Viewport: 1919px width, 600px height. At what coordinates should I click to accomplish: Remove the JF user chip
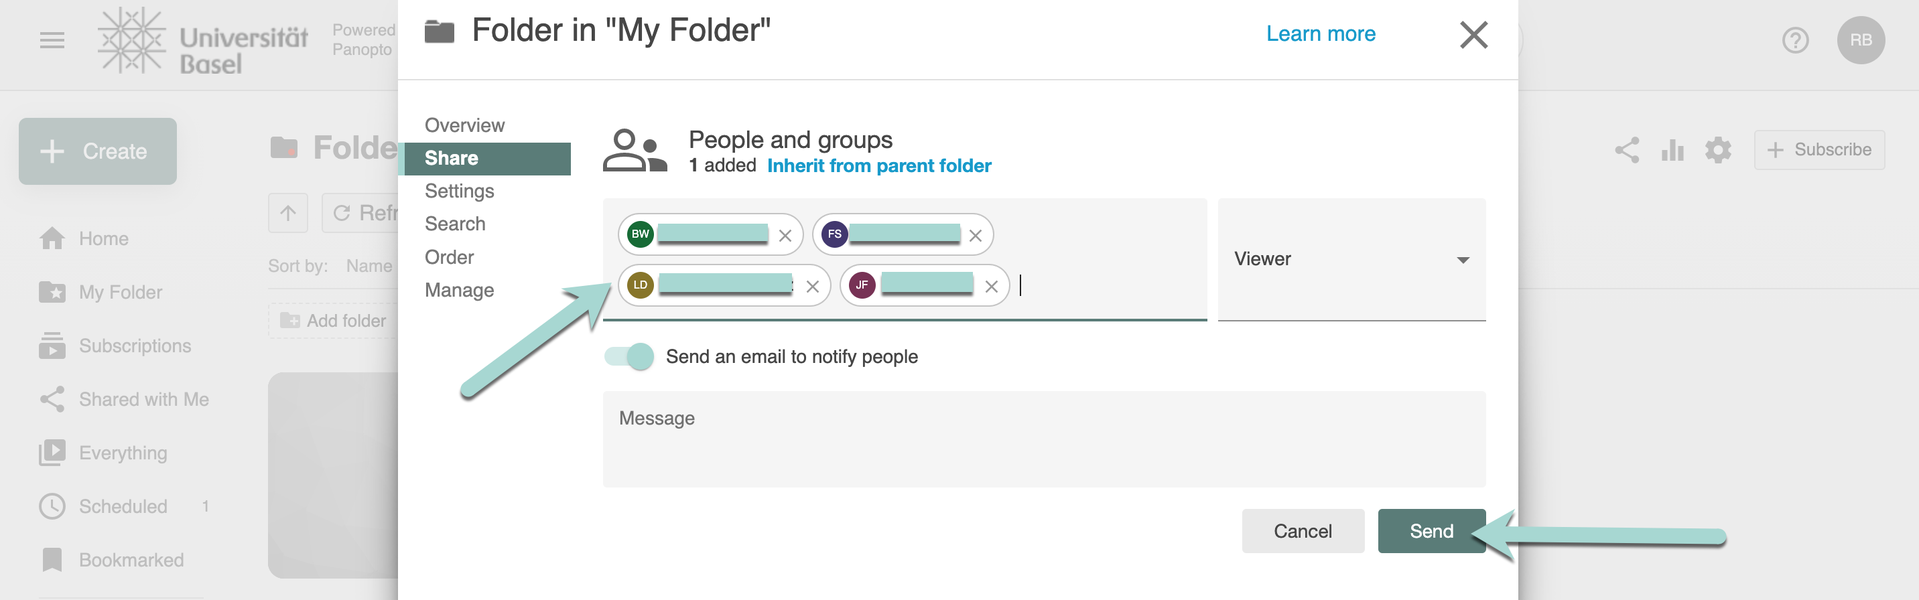991,287
